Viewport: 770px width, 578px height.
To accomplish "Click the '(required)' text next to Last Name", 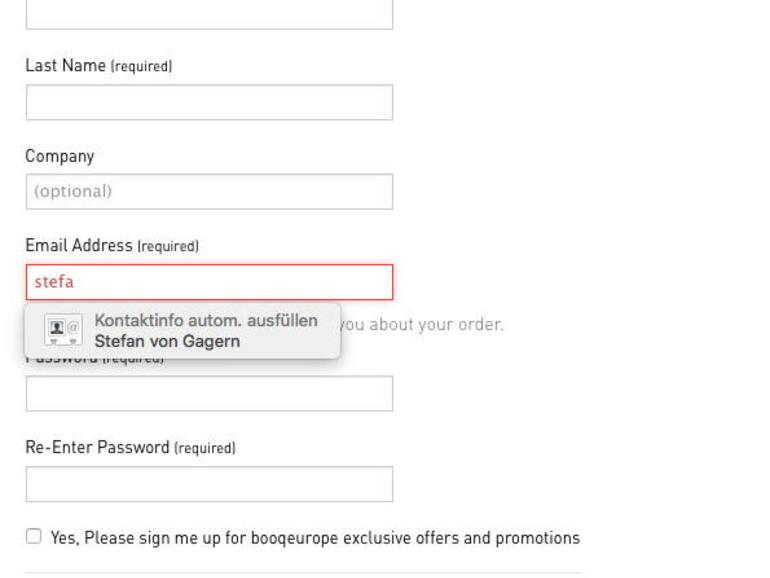I will (141, 67).
